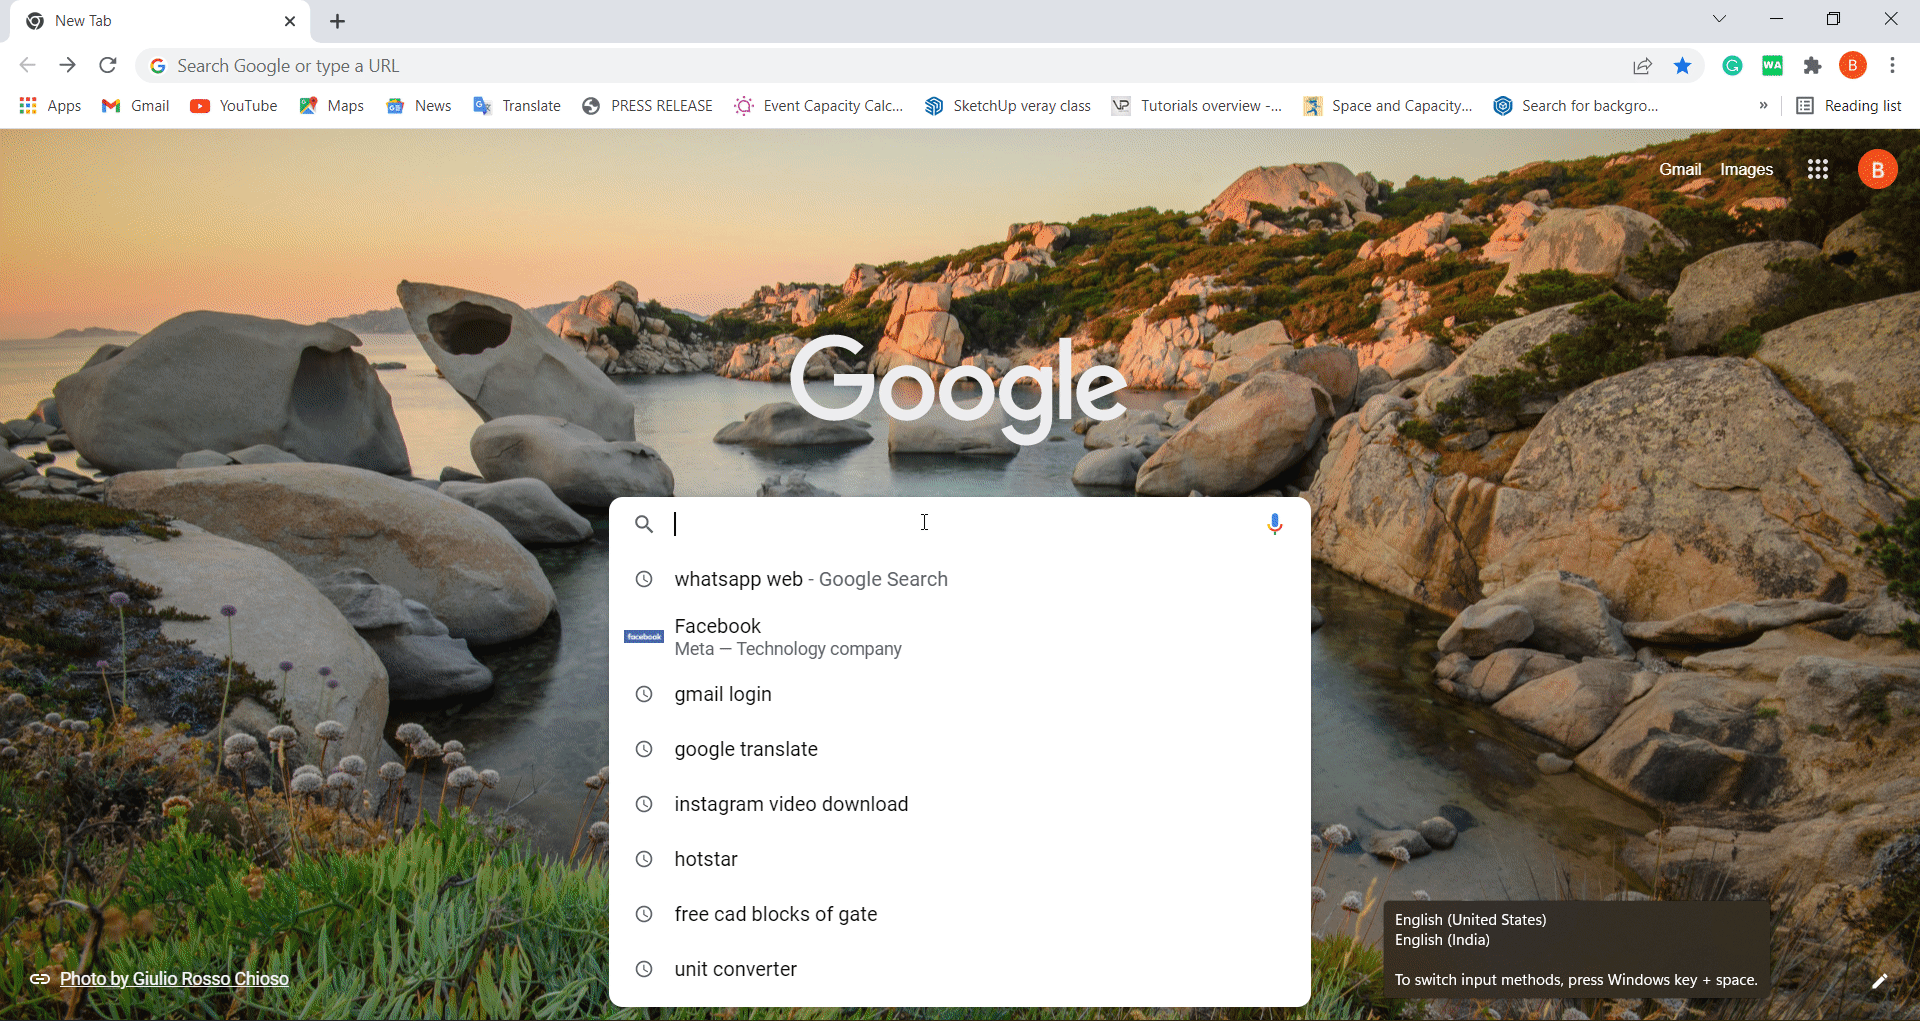Open the News bookmark

419,106
